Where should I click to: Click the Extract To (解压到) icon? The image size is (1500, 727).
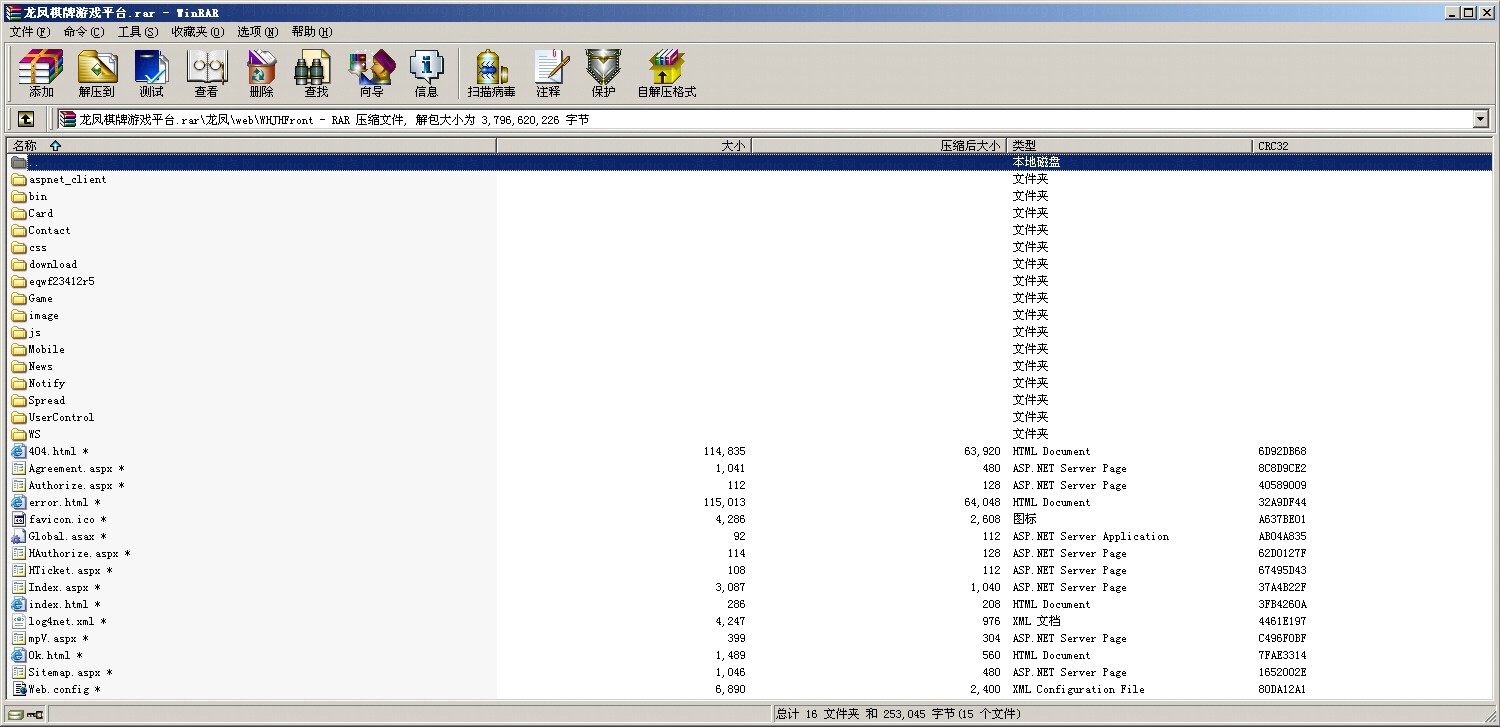point(96,73)
